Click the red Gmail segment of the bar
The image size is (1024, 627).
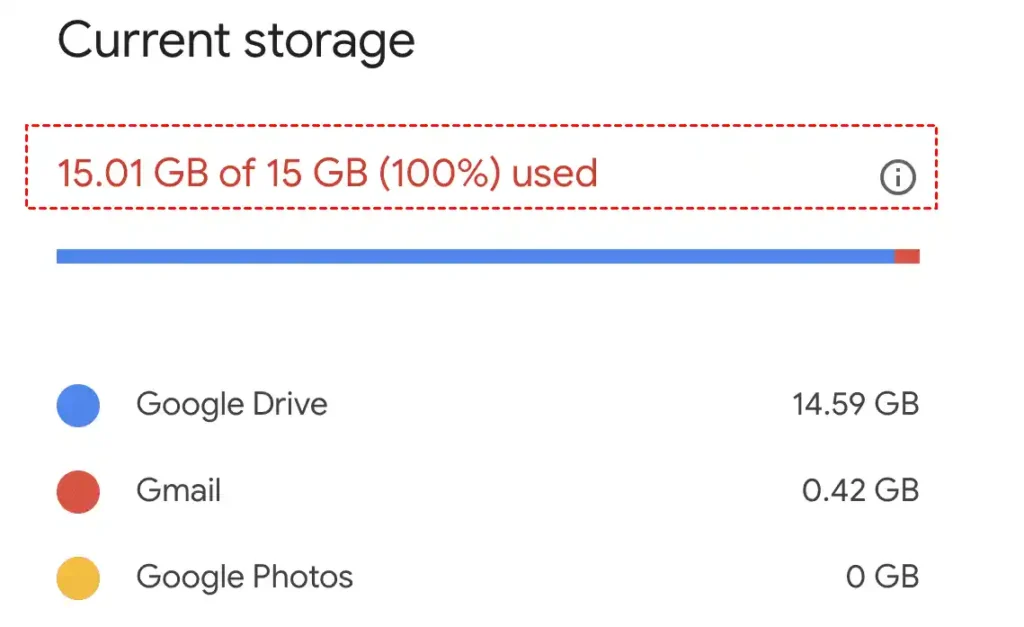coord(908,255)
